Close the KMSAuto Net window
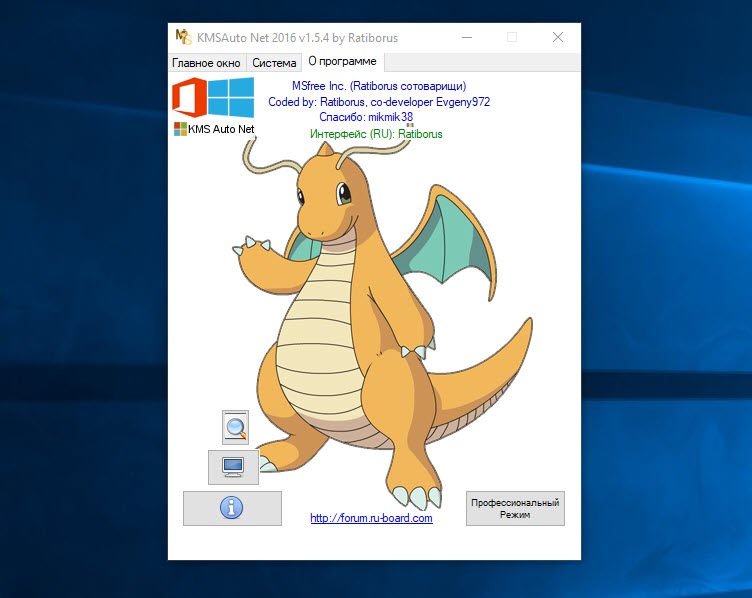The height and width of the screenshot is (598, 752). coord(558,37)
